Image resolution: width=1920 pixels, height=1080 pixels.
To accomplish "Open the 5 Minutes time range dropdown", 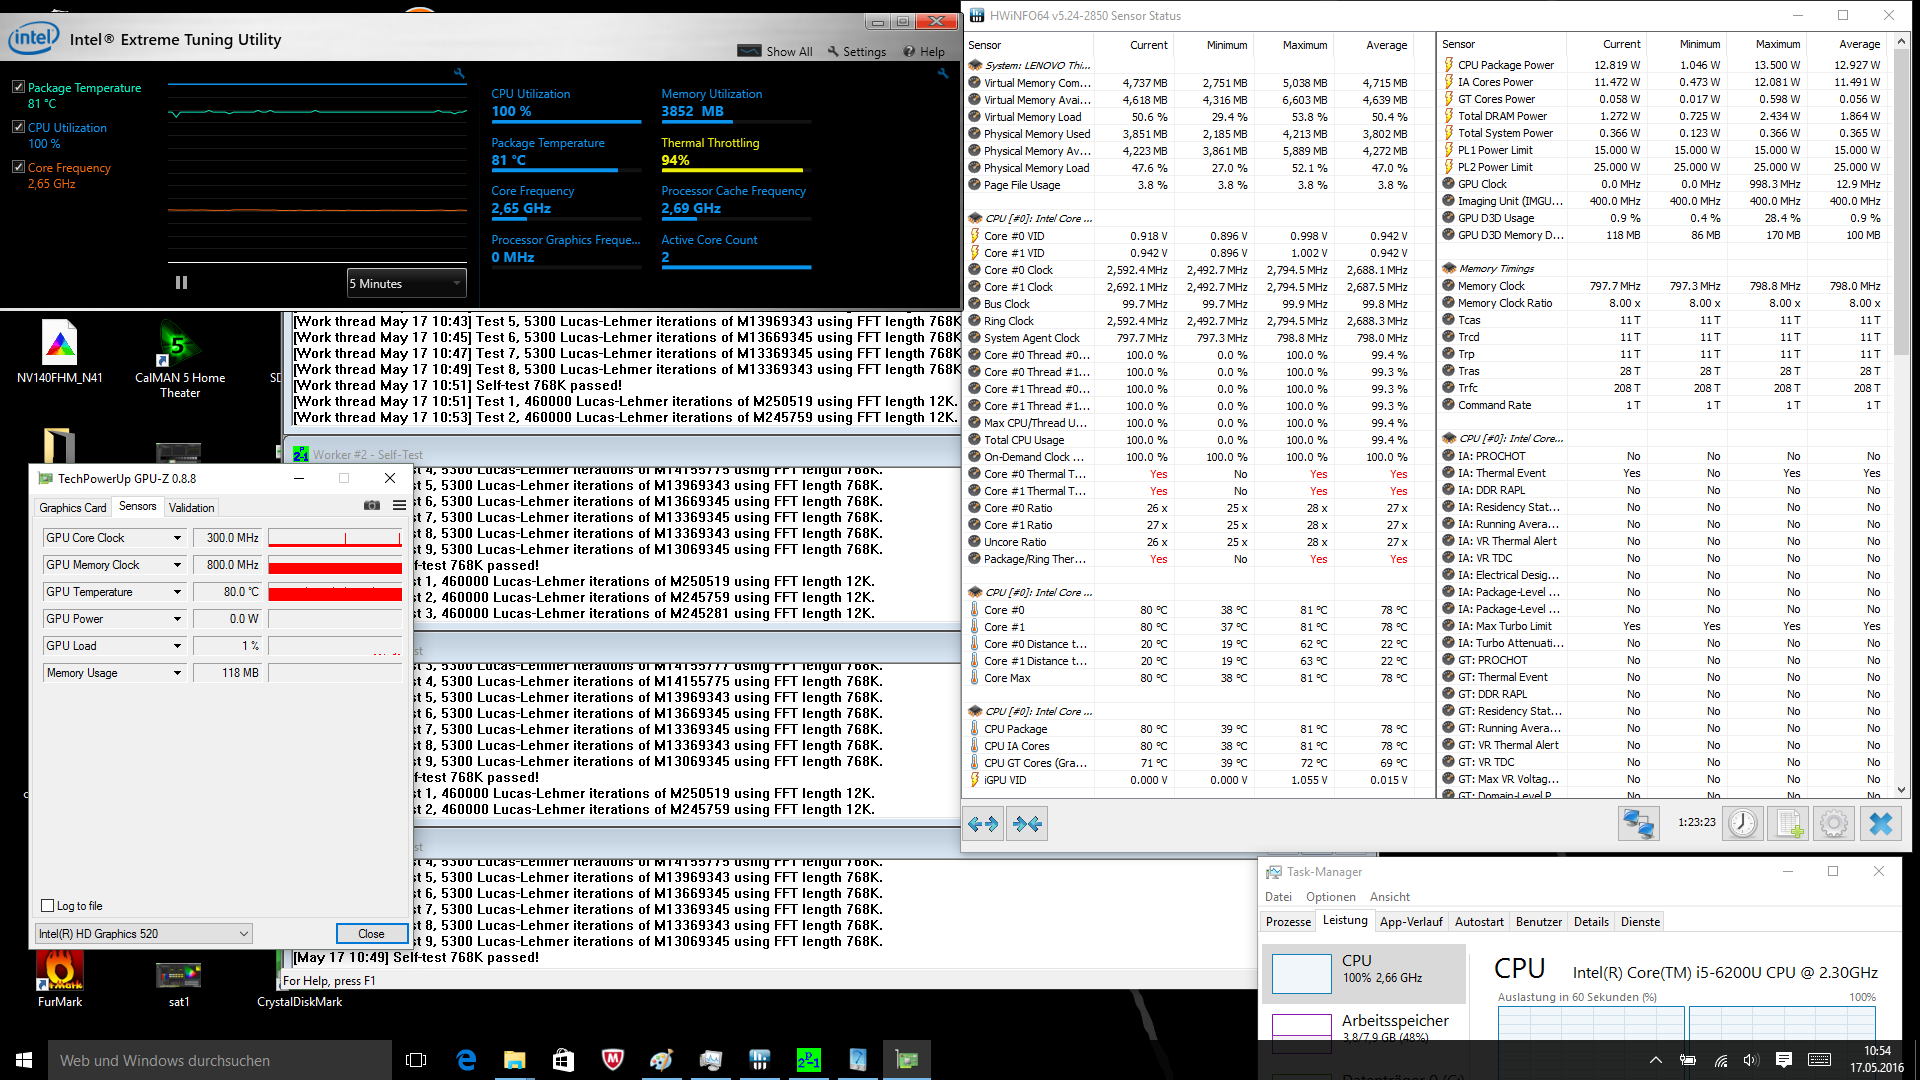I will [x=406, y=283].
